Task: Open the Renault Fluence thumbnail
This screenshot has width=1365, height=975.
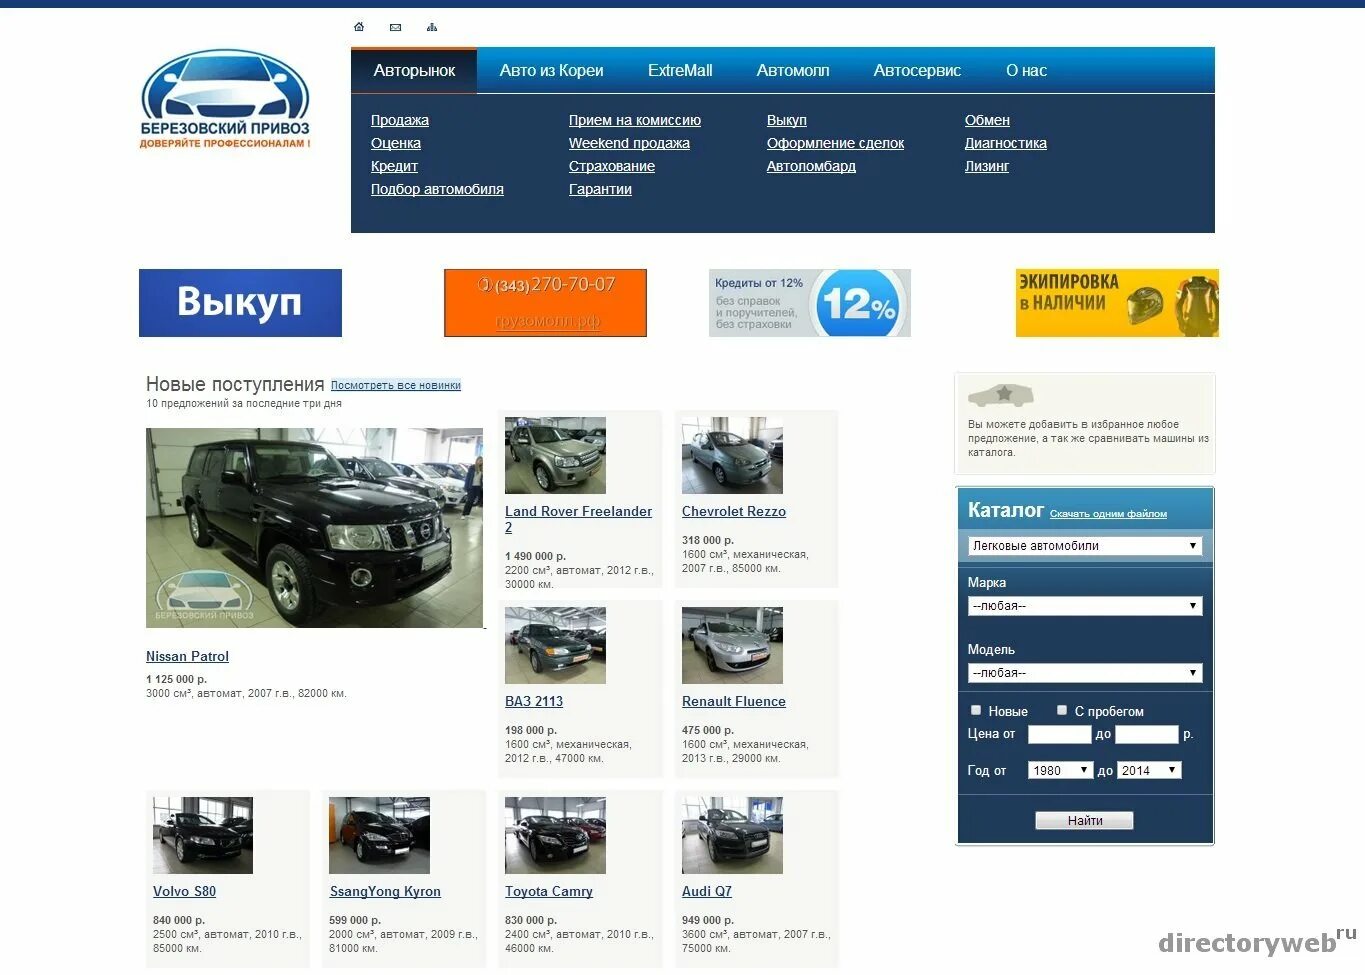Action: (x=732, y=645)
